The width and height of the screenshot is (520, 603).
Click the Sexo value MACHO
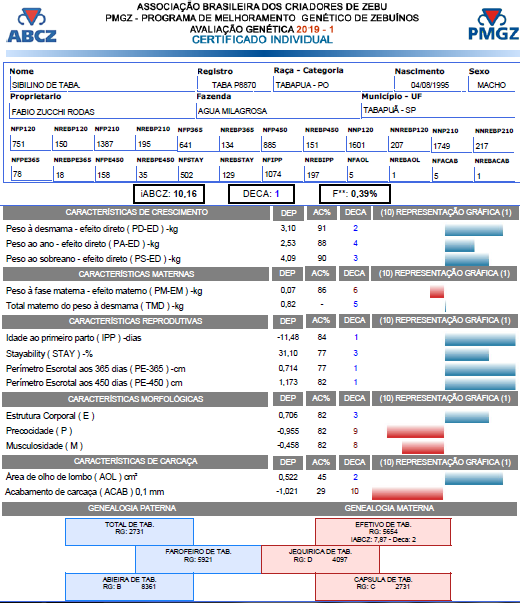tap(491, 85)
